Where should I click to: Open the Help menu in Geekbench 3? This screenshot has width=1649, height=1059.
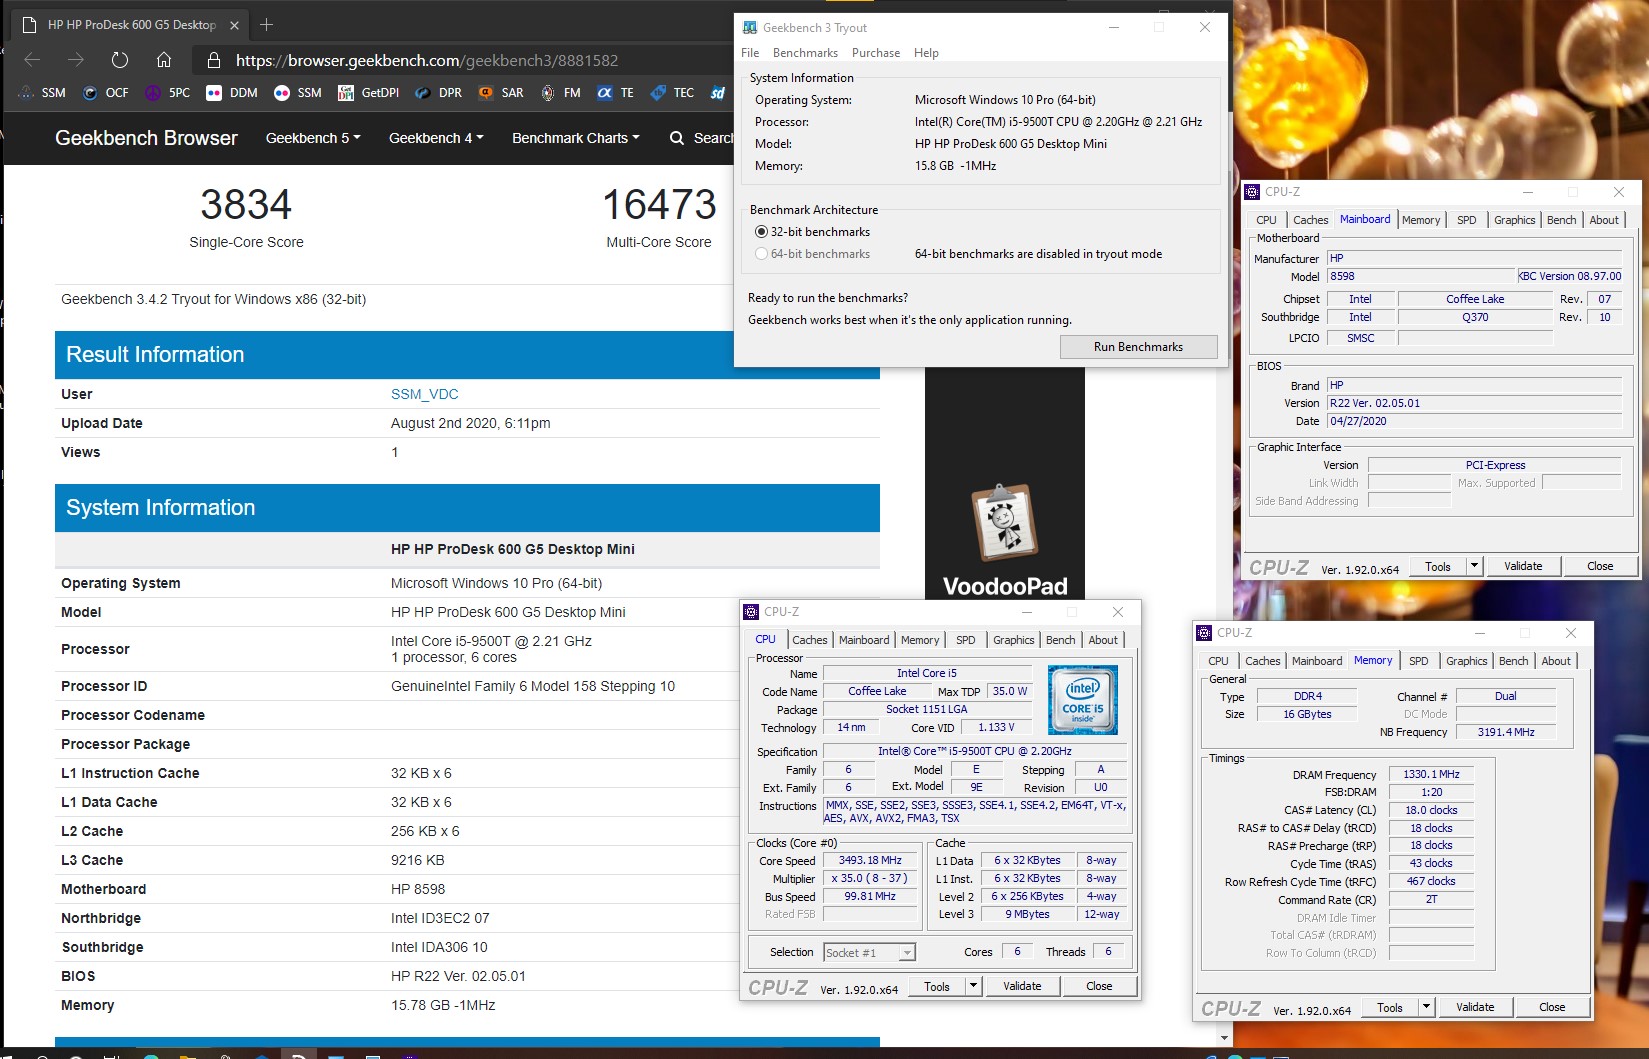coord(926,53)
